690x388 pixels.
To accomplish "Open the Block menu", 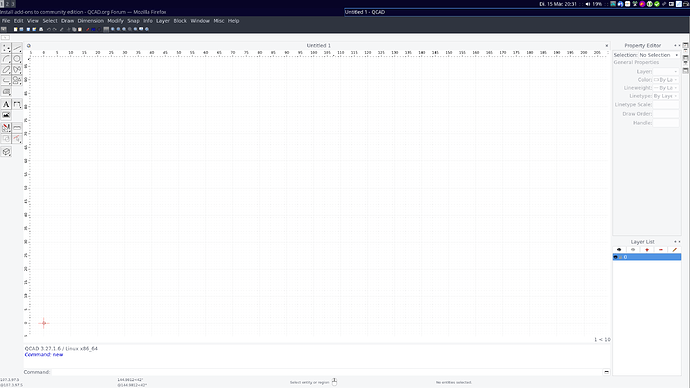I will pyautogui.click(x=180, y=21).
